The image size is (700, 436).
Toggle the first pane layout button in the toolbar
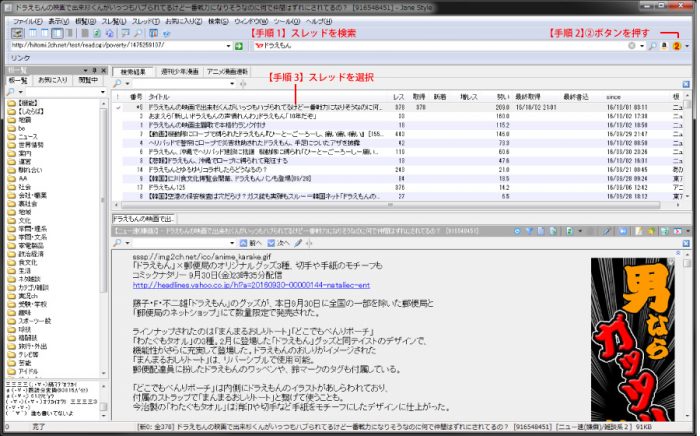[33, 33]
